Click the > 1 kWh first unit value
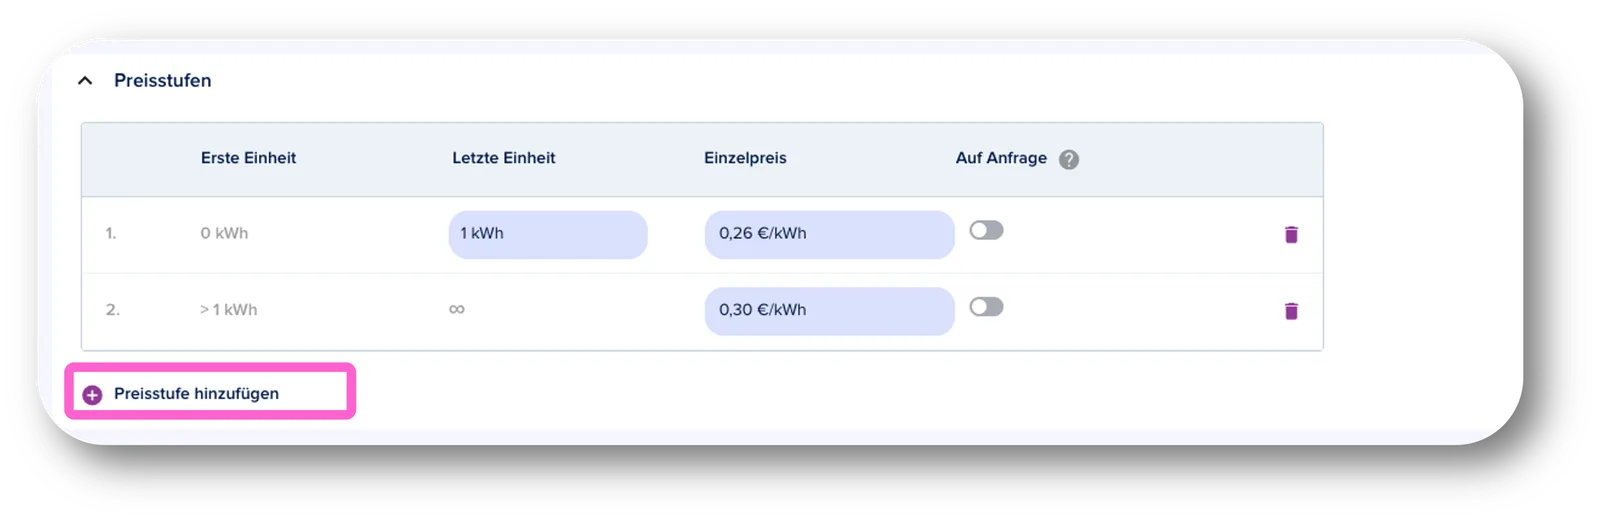The height and width of the screenshot is (522, 1600). tap(228, 310)
